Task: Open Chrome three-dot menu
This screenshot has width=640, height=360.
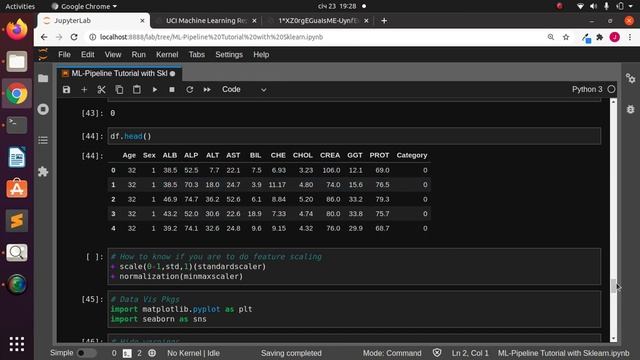Action: [630, 37]
